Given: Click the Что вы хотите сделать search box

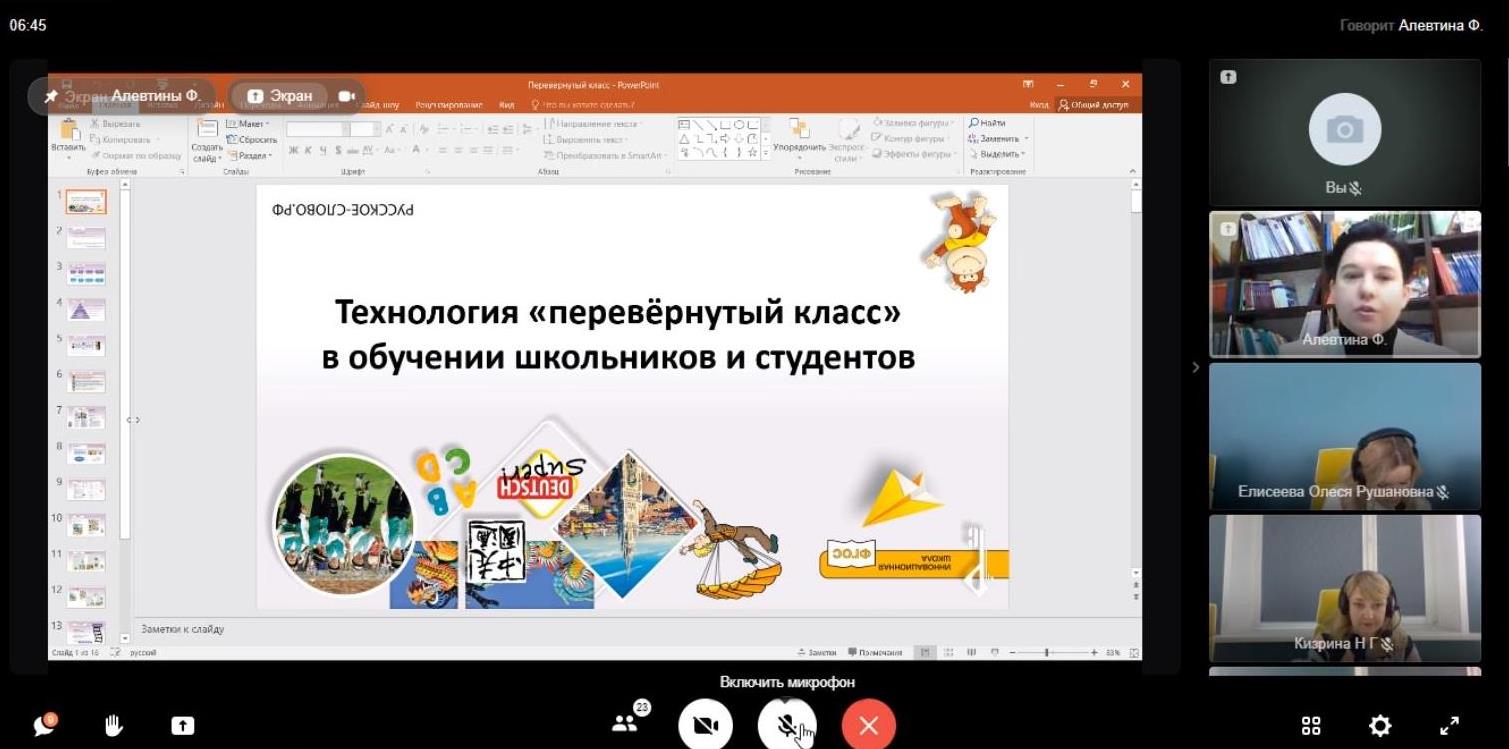Looking at the screenshot, I should [x=584, y=105].
